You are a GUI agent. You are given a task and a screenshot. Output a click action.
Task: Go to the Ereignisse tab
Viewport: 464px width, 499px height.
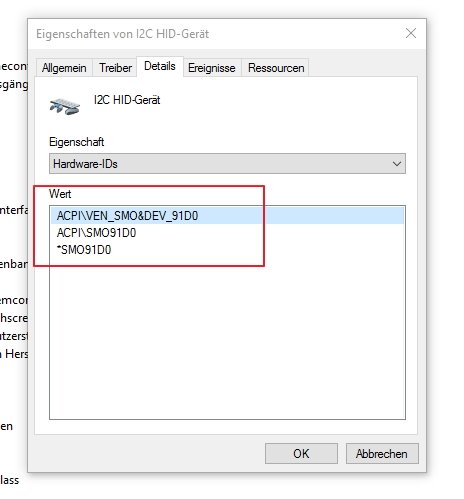tap(212, 68)
